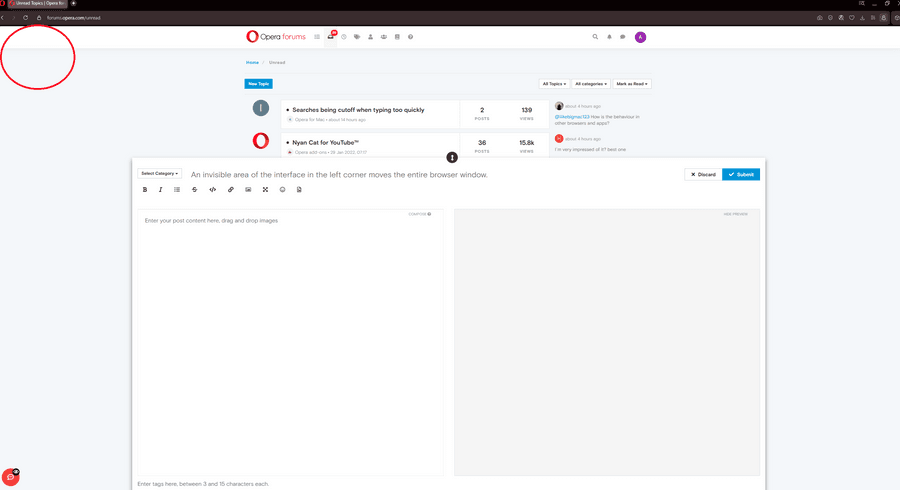Click the Opera forums logo
The width and height of the screenshot is (900, 490).
tap(276, 37)
